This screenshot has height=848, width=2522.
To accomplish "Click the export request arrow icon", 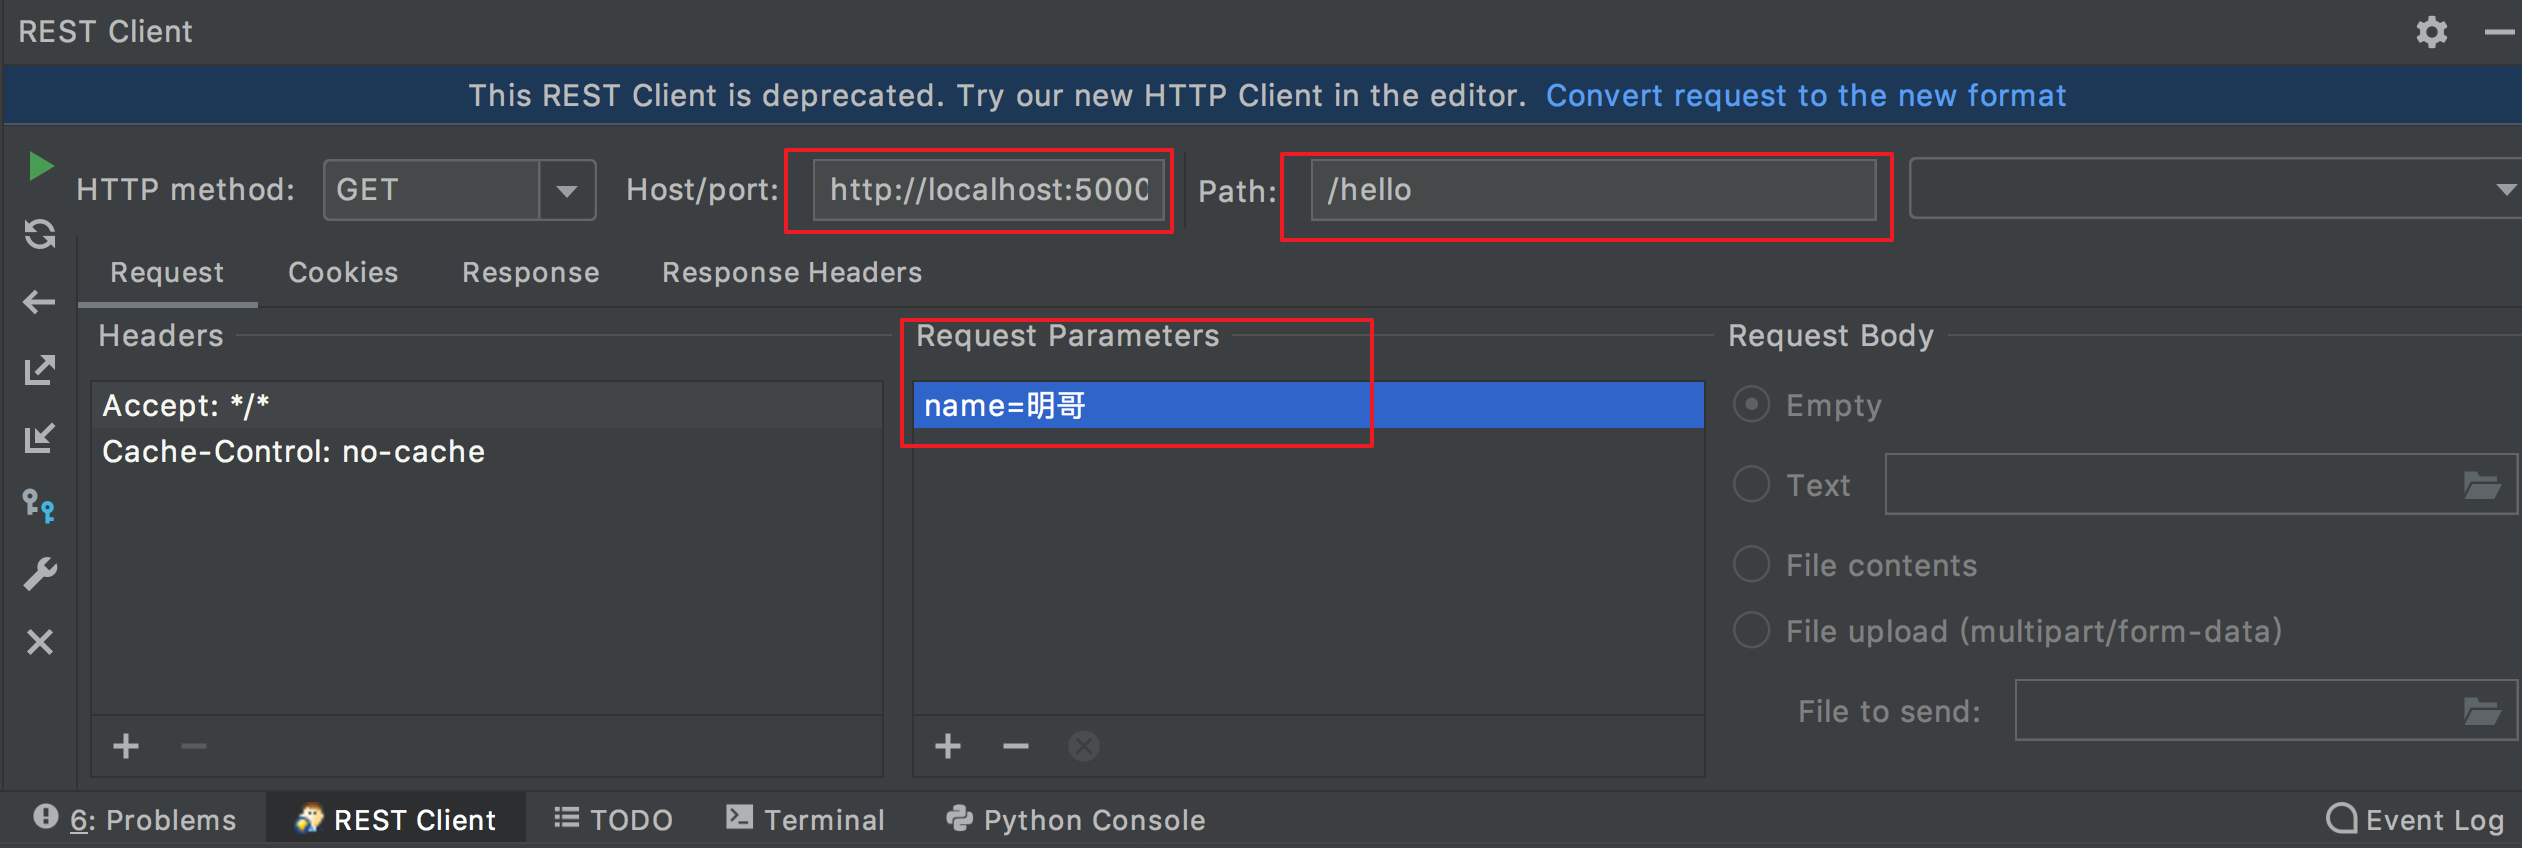I will (x=40, y=370).
